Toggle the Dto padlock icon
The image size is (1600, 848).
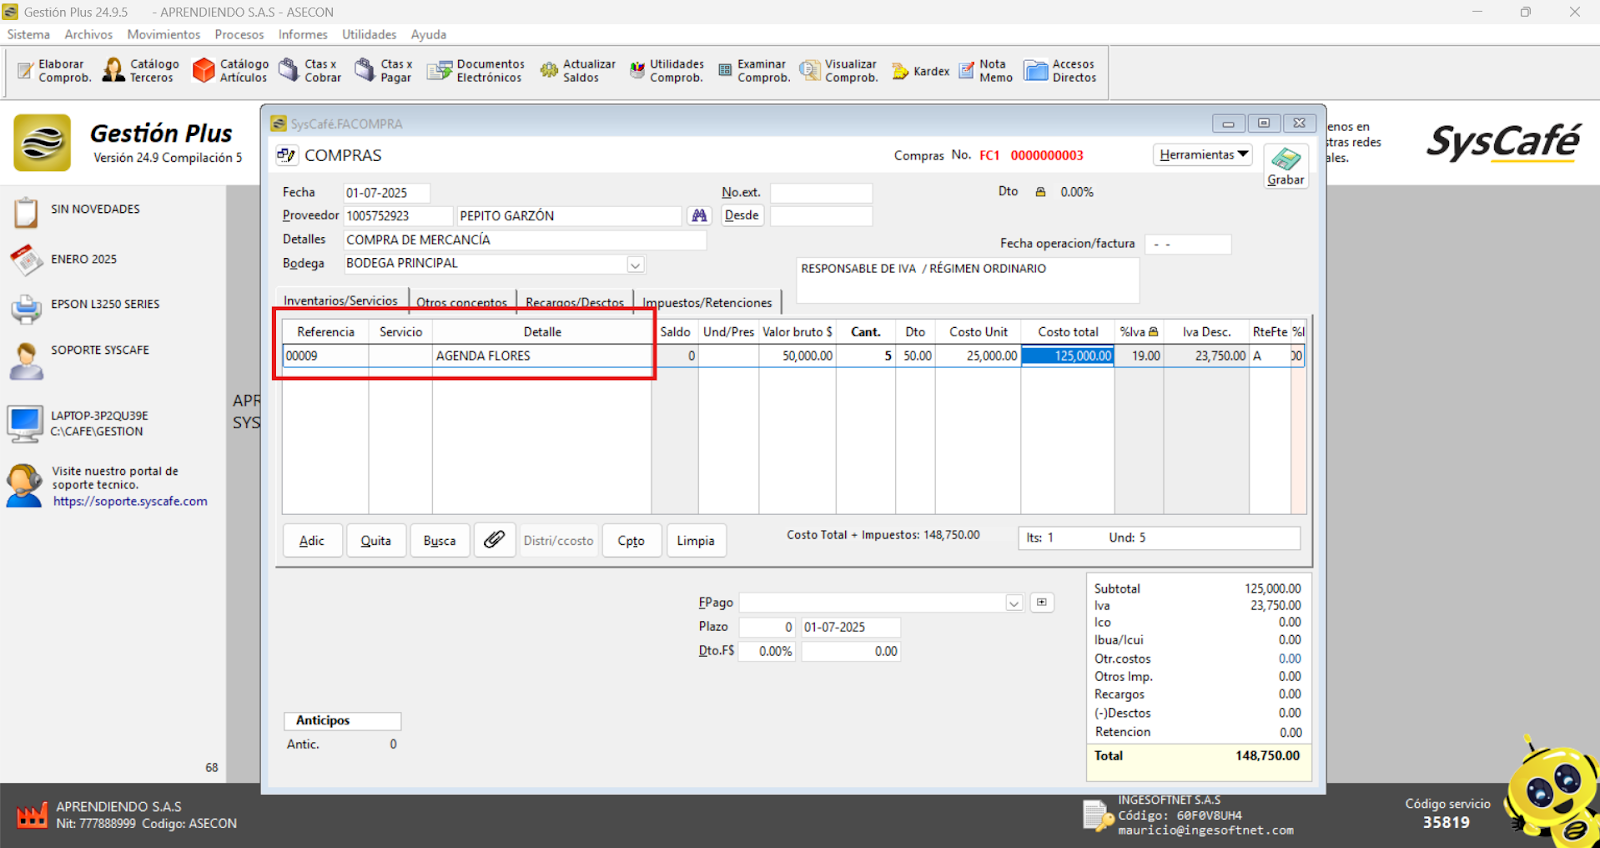click(x=1040, y=192)
